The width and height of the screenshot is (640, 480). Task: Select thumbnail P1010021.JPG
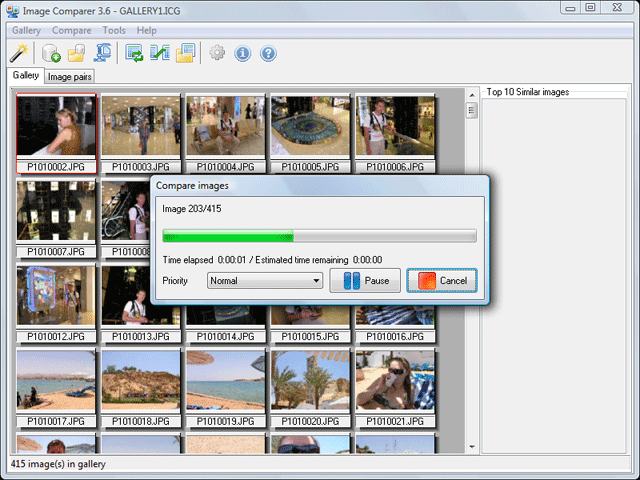click(395, 388)
